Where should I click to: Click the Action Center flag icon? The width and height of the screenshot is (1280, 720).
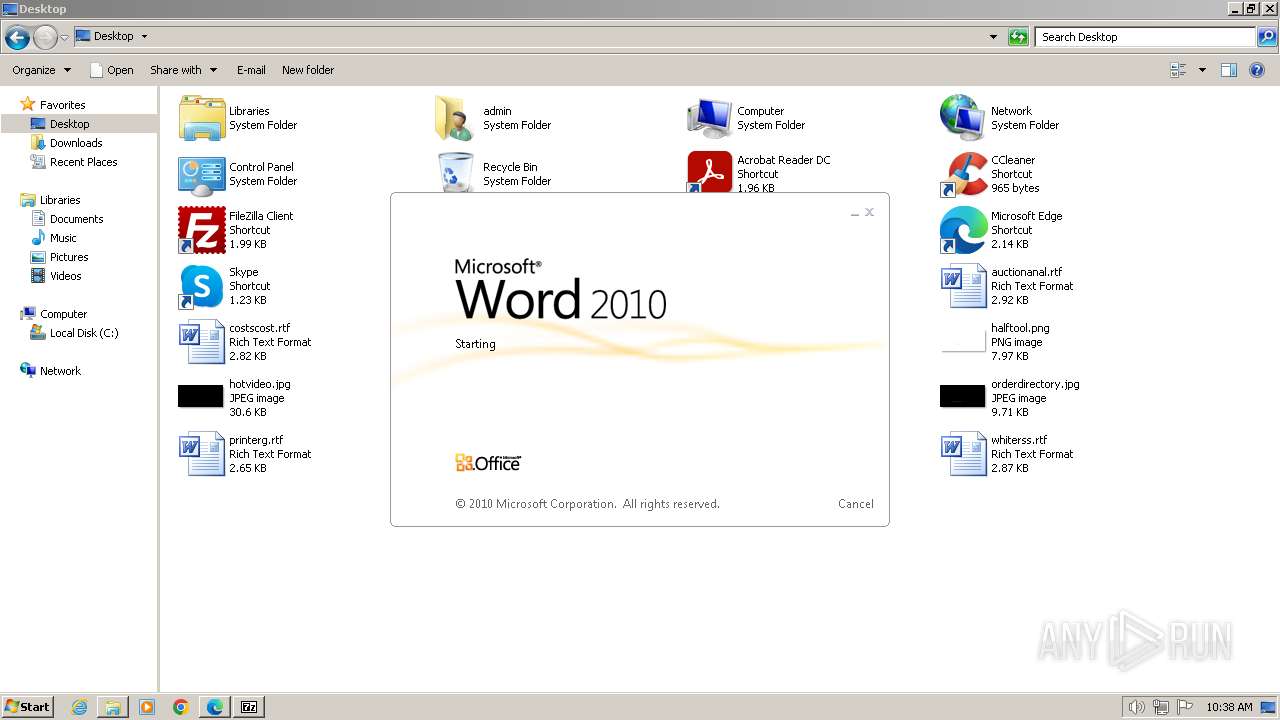1185,707
